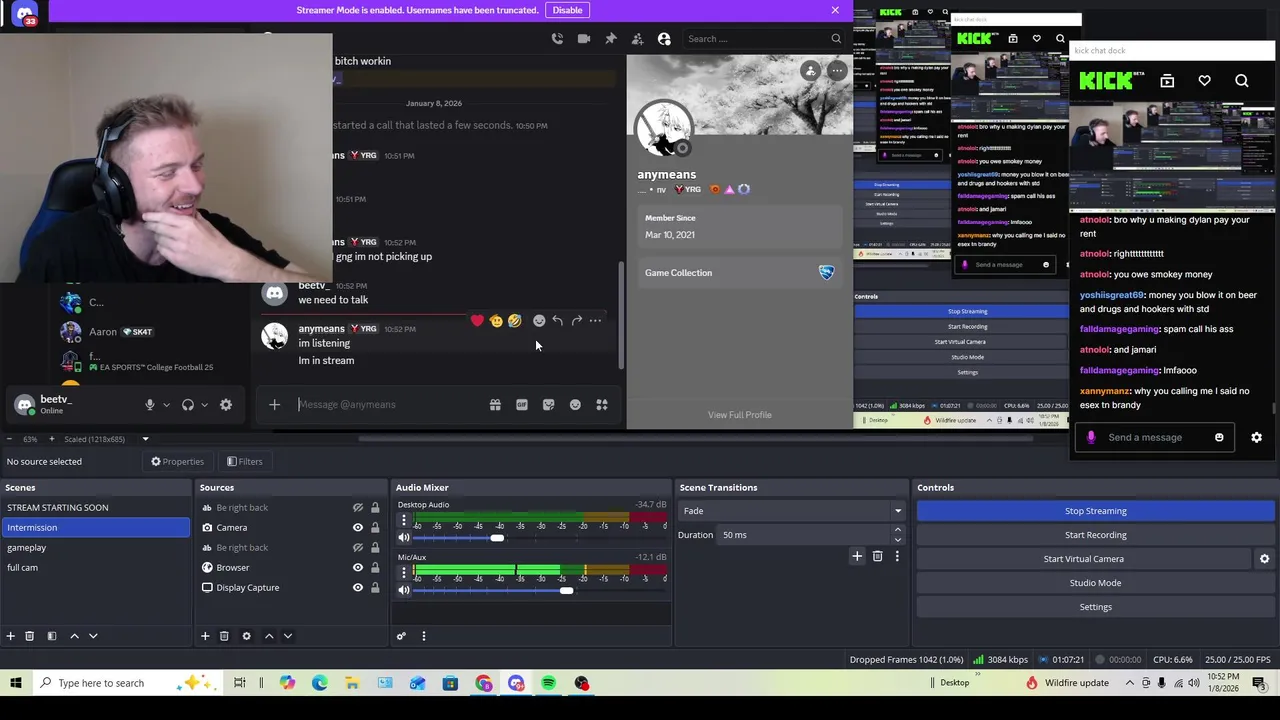Open message more options ellipsis

tap(596, 321)
